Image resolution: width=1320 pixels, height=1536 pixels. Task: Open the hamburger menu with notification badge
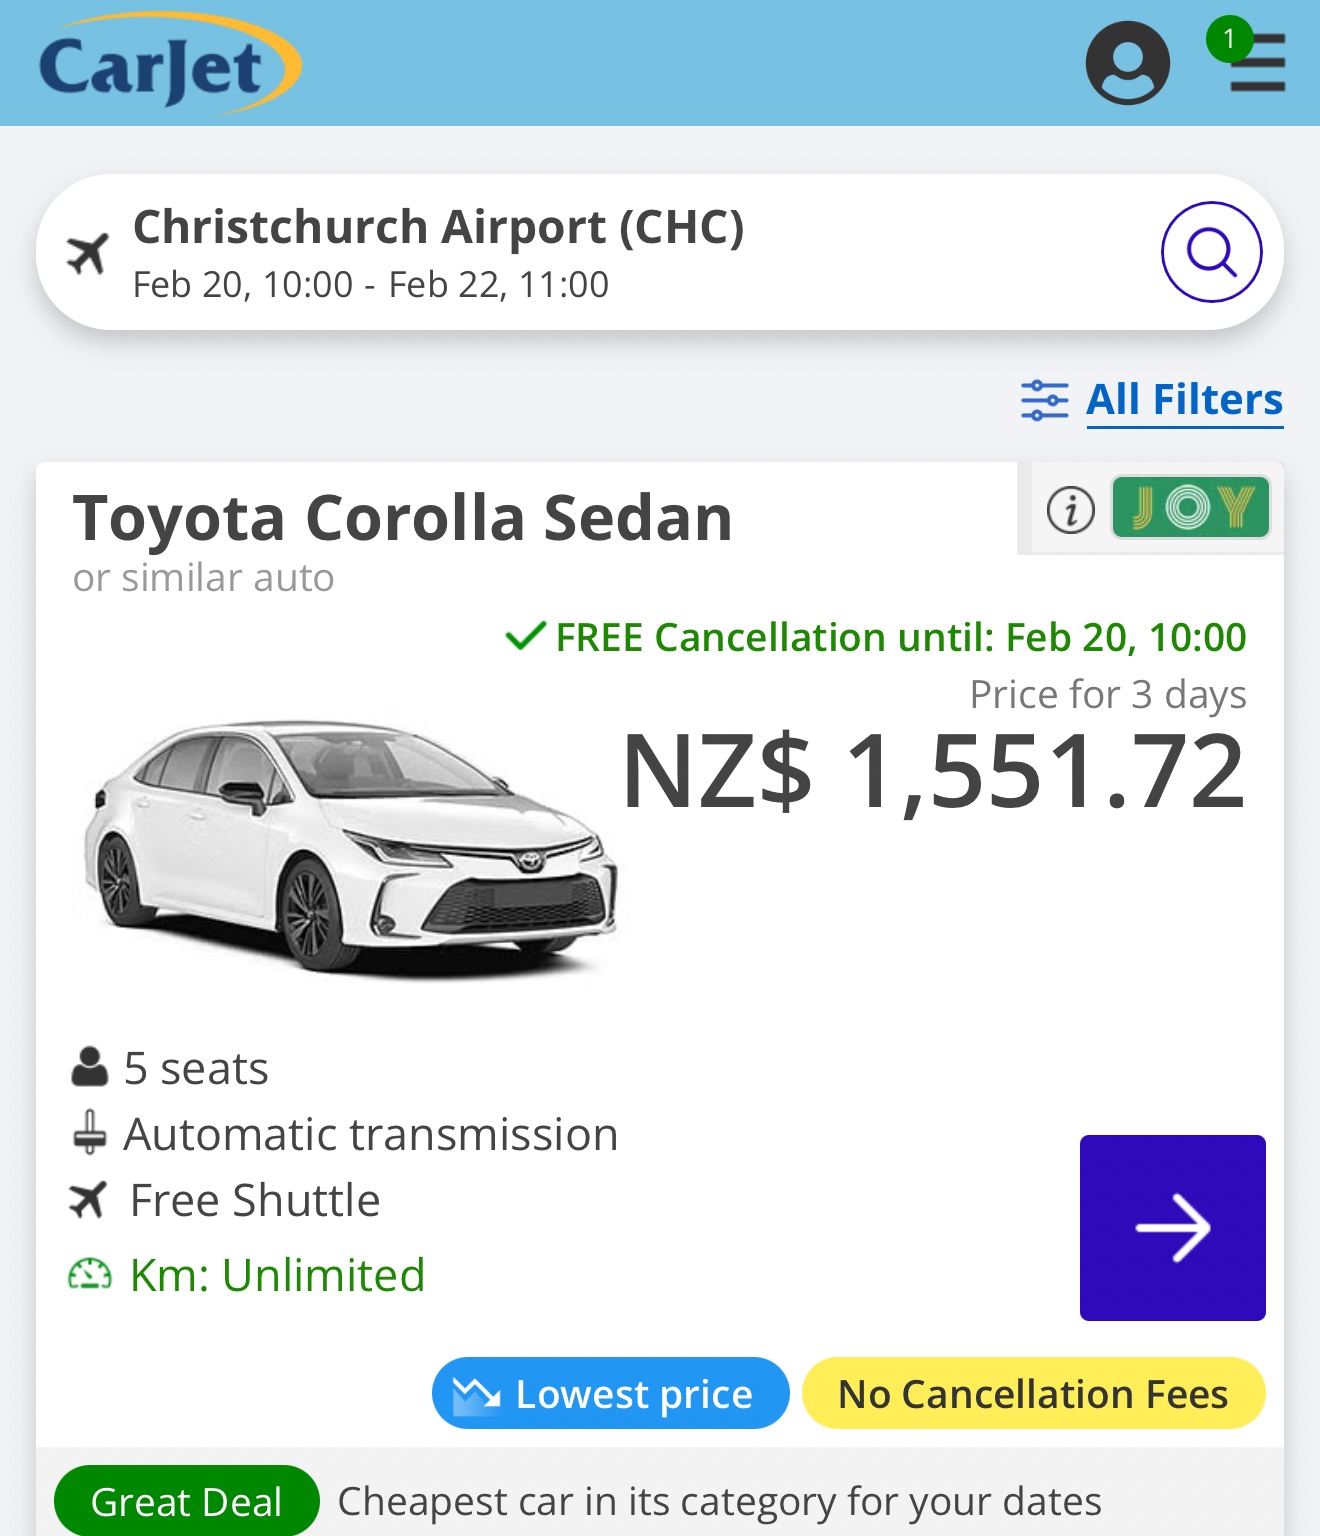(x=1256, y=63)
